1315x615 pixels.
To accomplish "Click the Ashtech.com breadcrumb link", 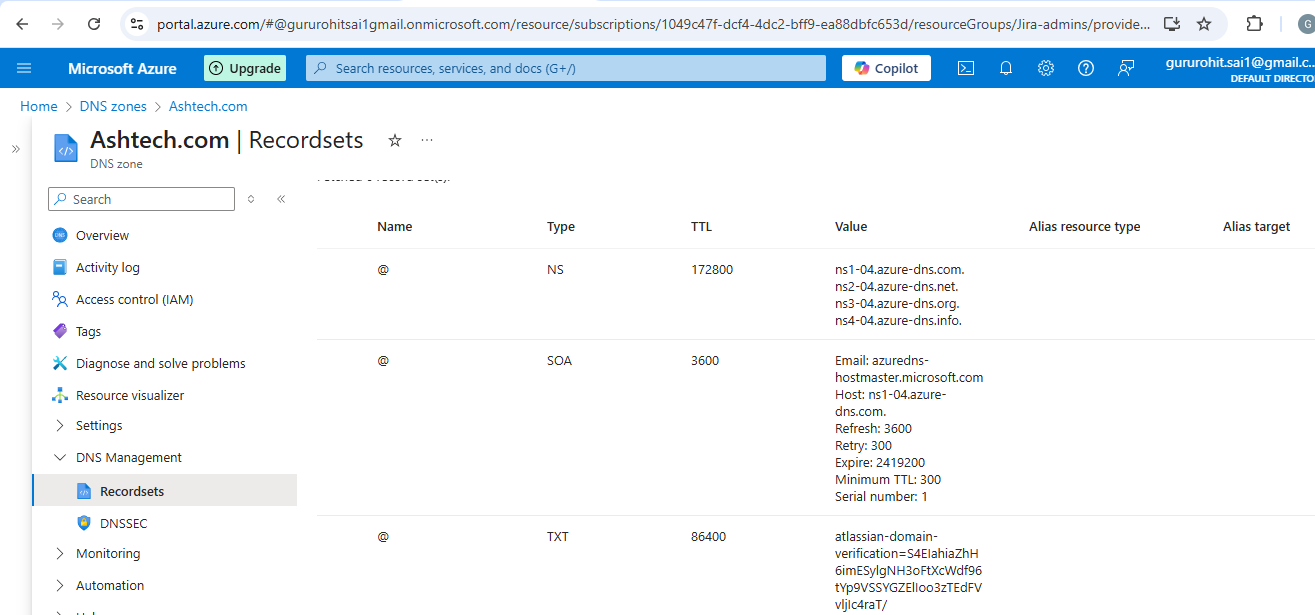I will point(208,106).
